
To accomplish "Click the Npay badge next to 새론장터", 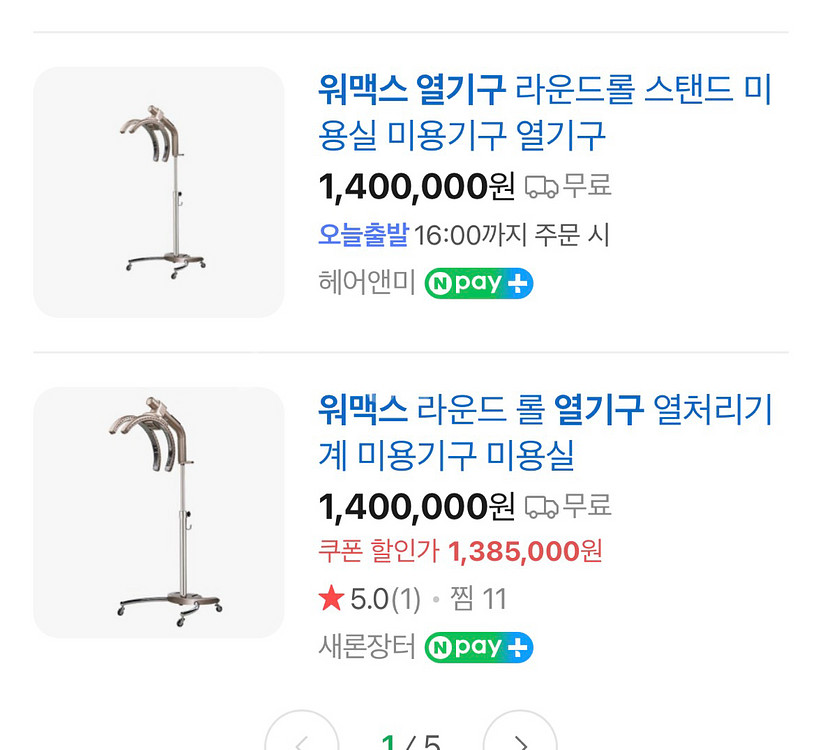I will [479, 647].
